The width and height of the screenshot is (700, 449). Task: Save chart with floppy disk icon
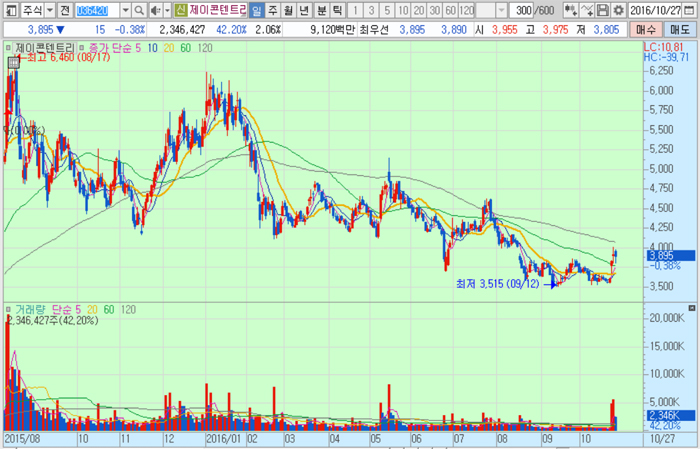(603, 10)
